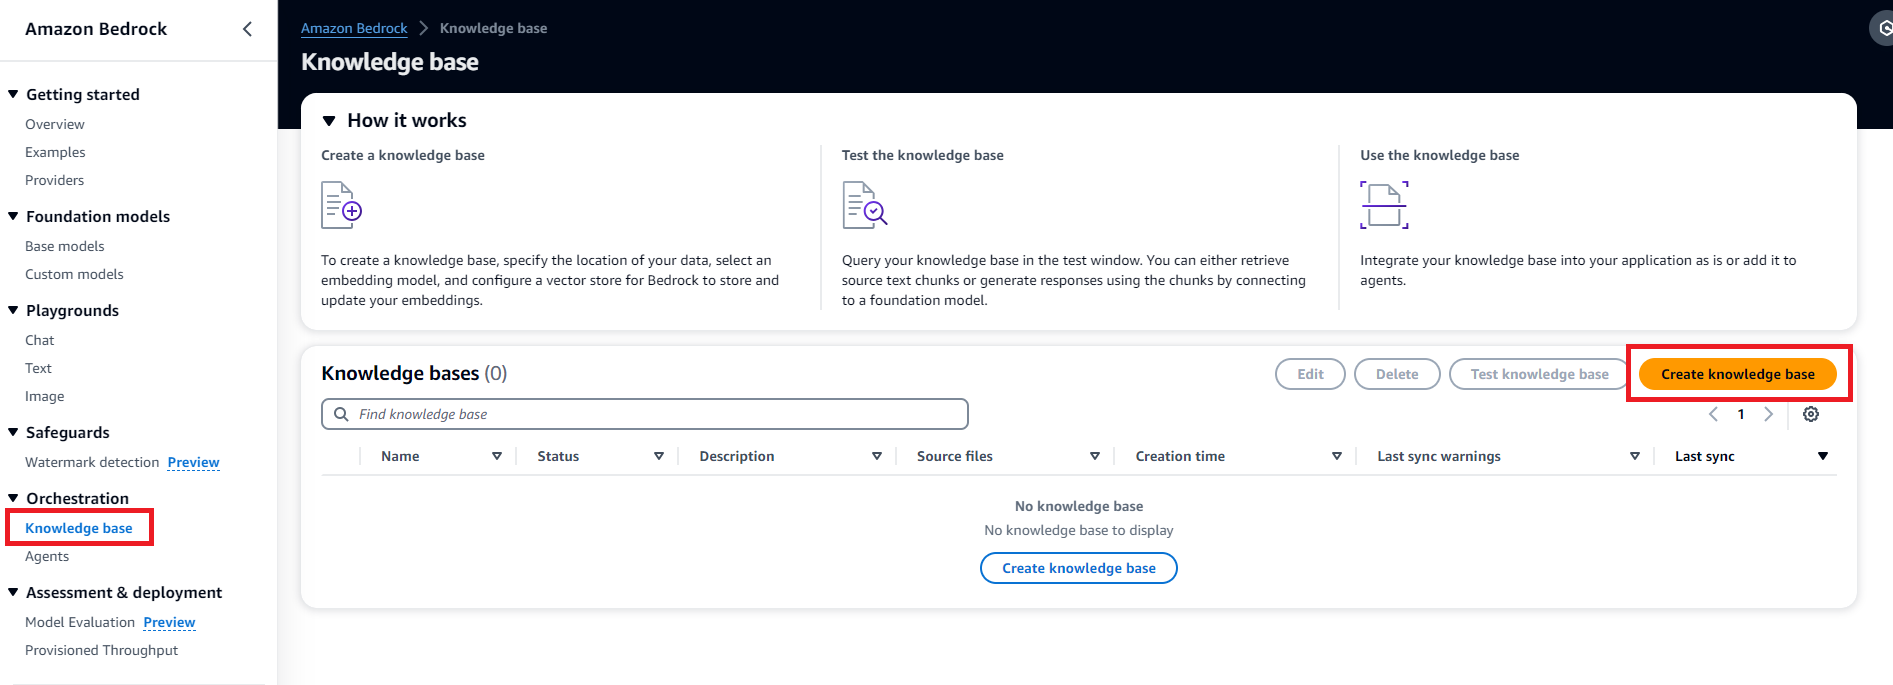Open table preferences gear icon
Screen dimensions: 1893x685
[1811, 414]
